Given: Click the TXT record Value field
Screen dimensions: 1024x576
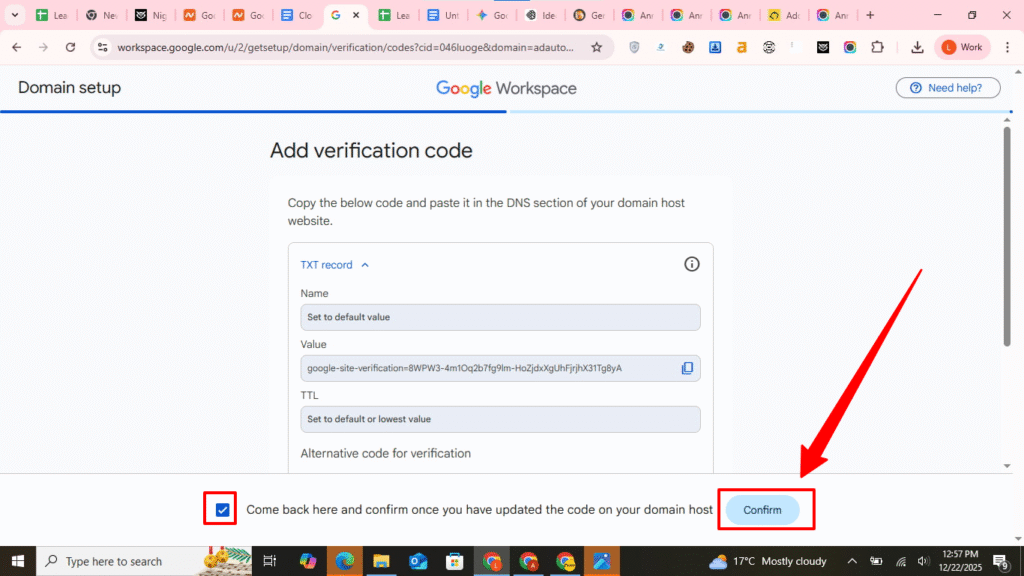Looking at the screenshot, I should [x=490, y=368].
